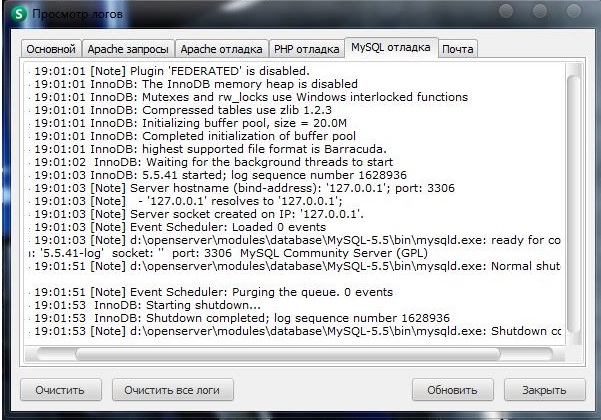The width and height of the screenshot is (601, 420).
Task: Click the Очистить button
Action: click(x=61, y=390)
